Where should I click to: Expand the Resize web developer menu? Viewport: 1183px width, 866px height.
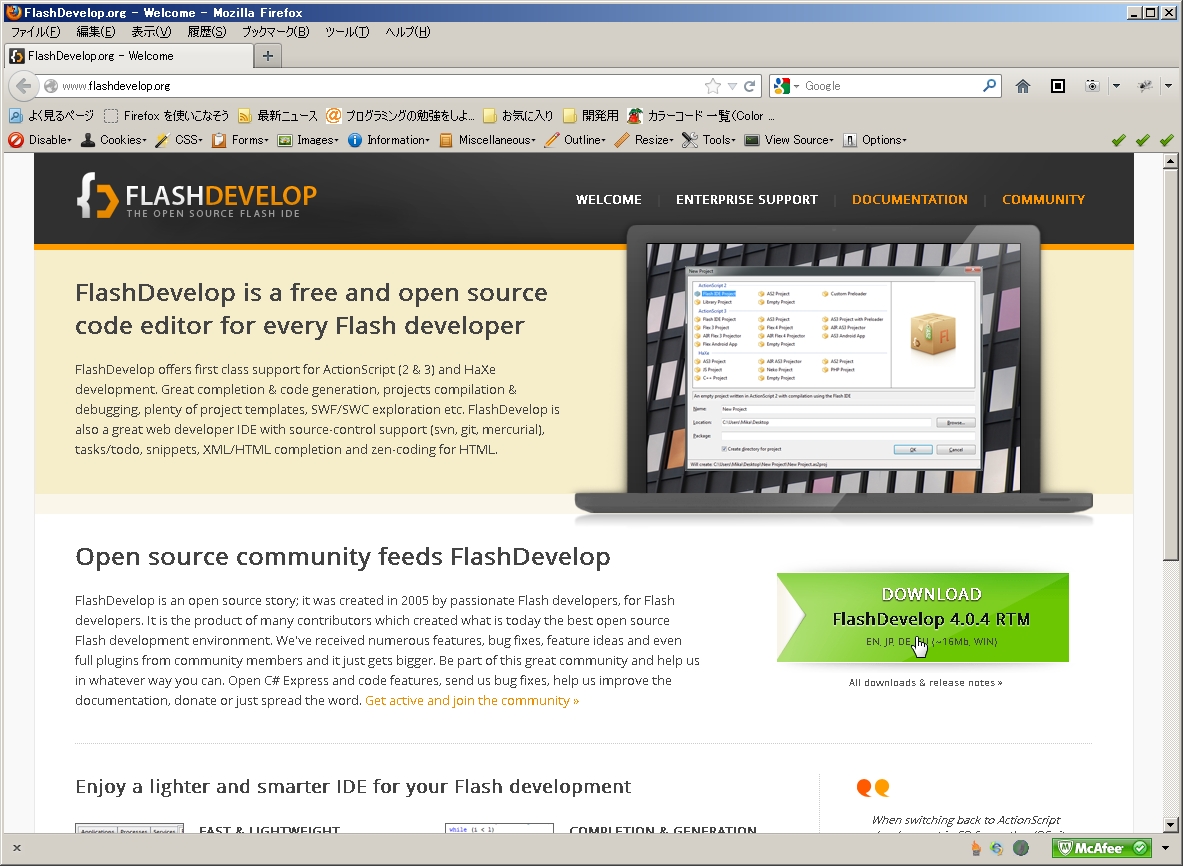click(644, 140)
